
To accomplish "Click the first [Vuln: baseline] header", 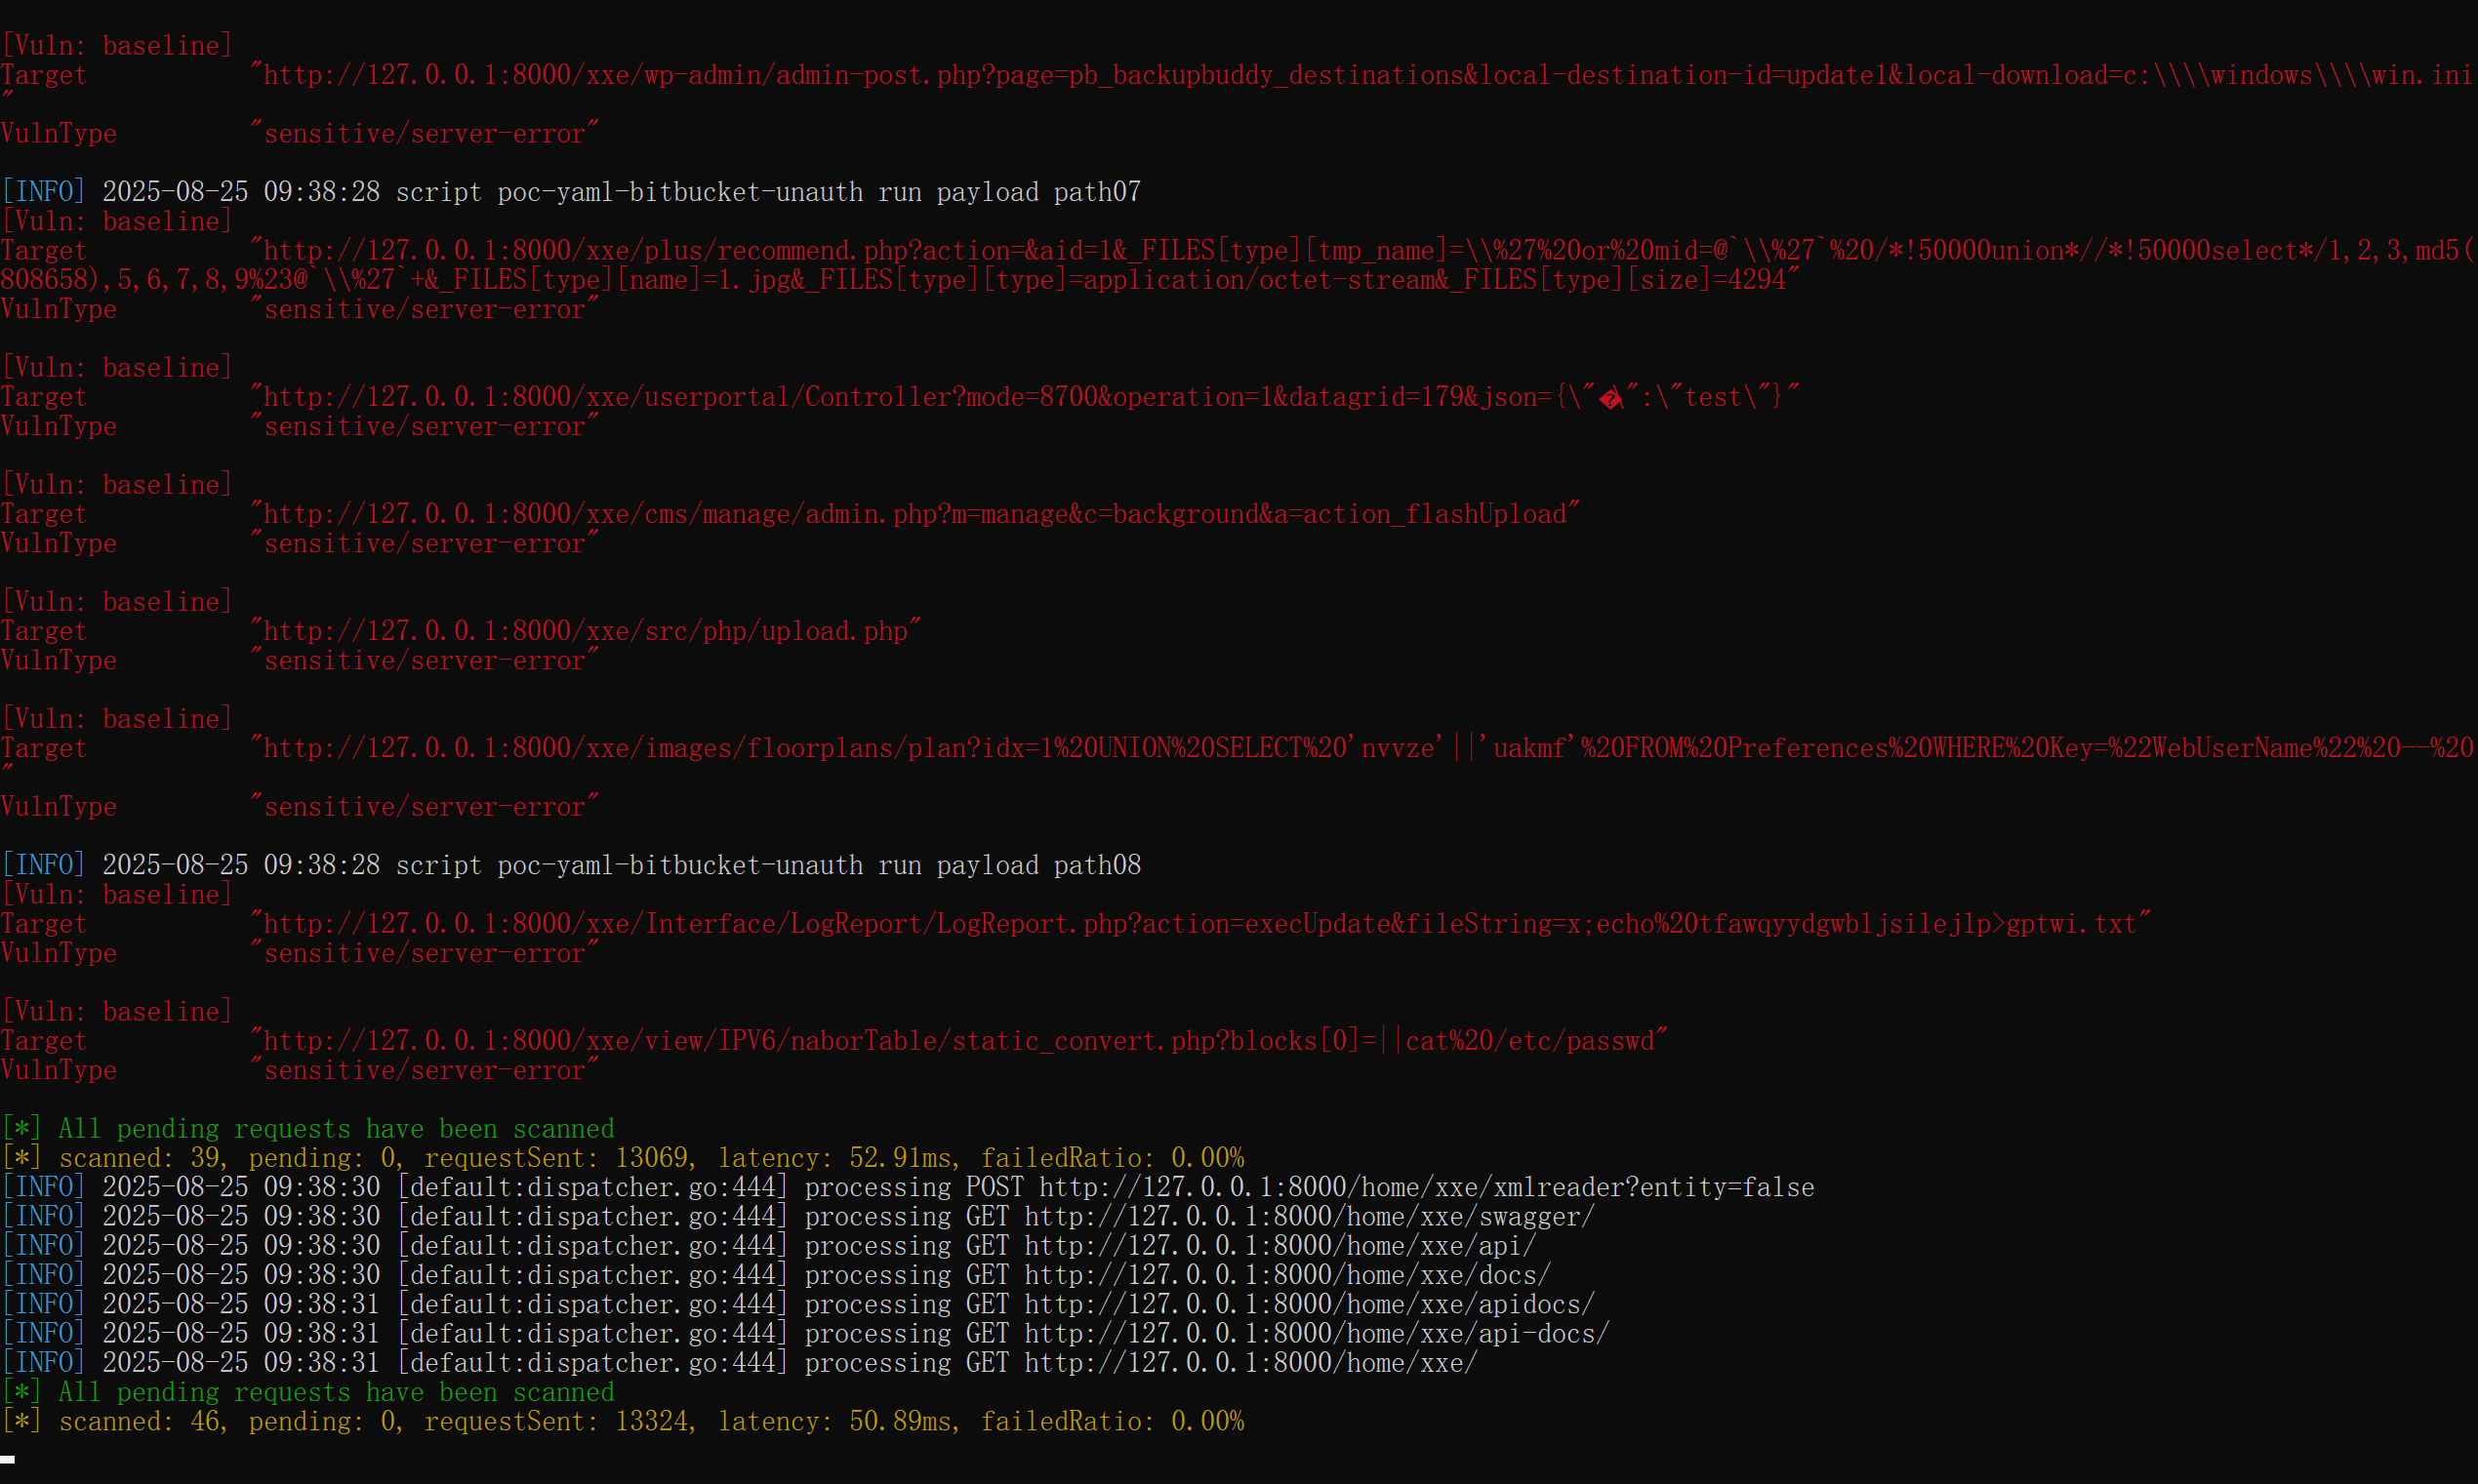I will 117,46.
